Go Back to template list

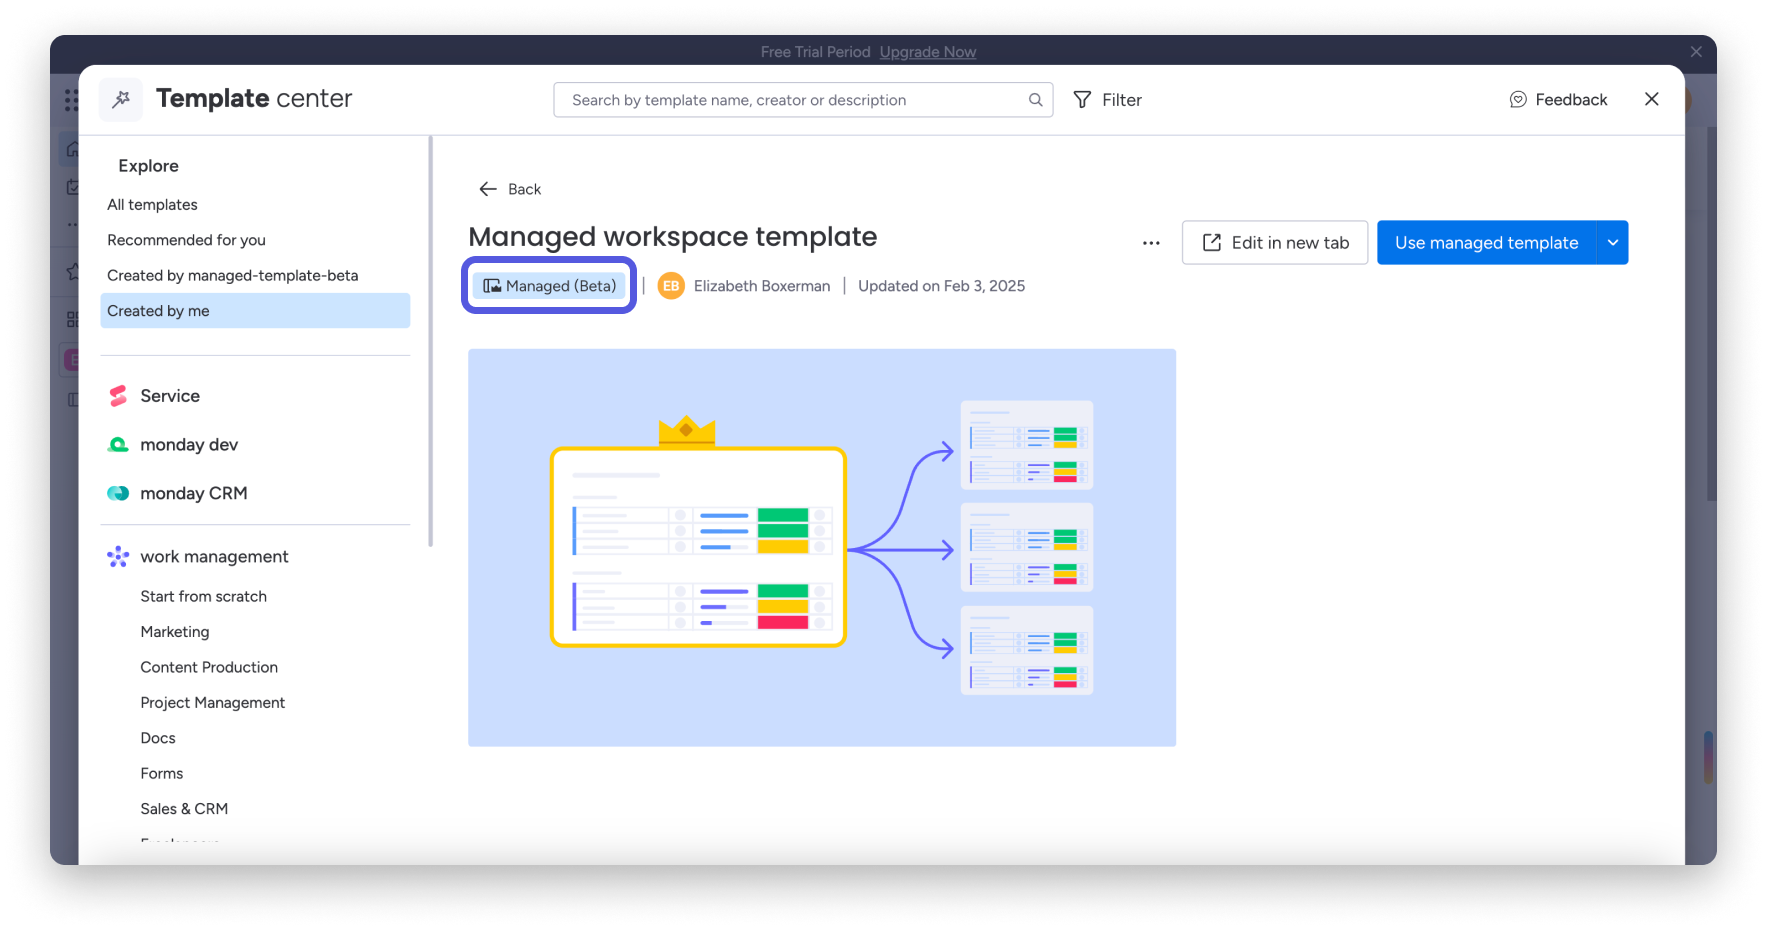[510, 189]
